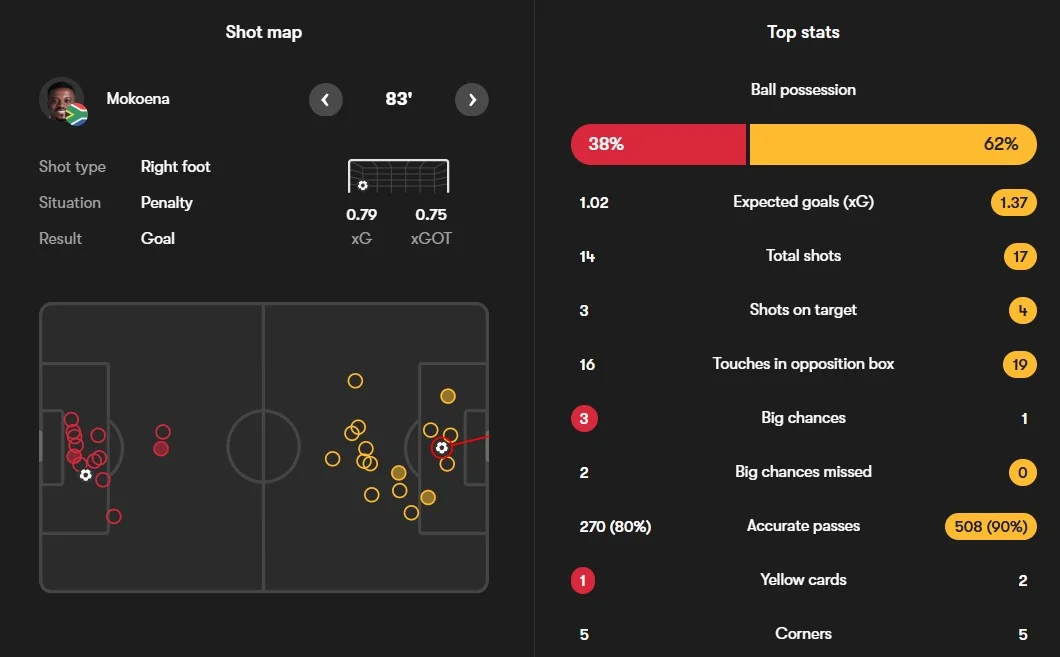1060x657 pixels.
Task: Select the lowest red shot circle in left box
Action: pos(114,516)
